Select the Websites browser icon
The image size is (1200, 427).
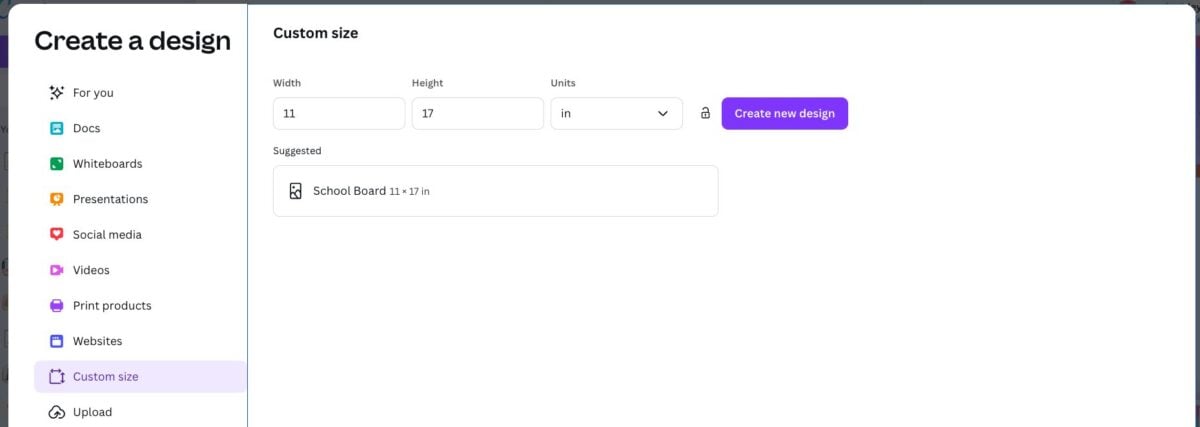pos(57,341)
